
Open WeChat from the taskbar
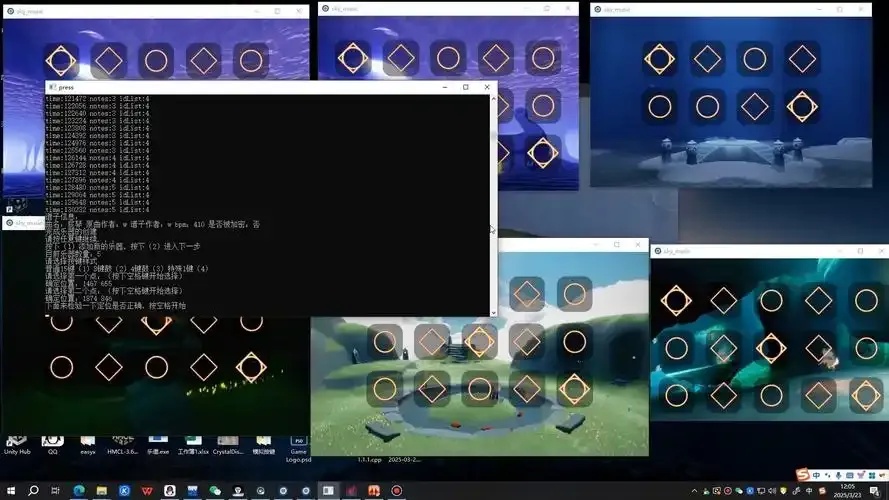(215, 490)
